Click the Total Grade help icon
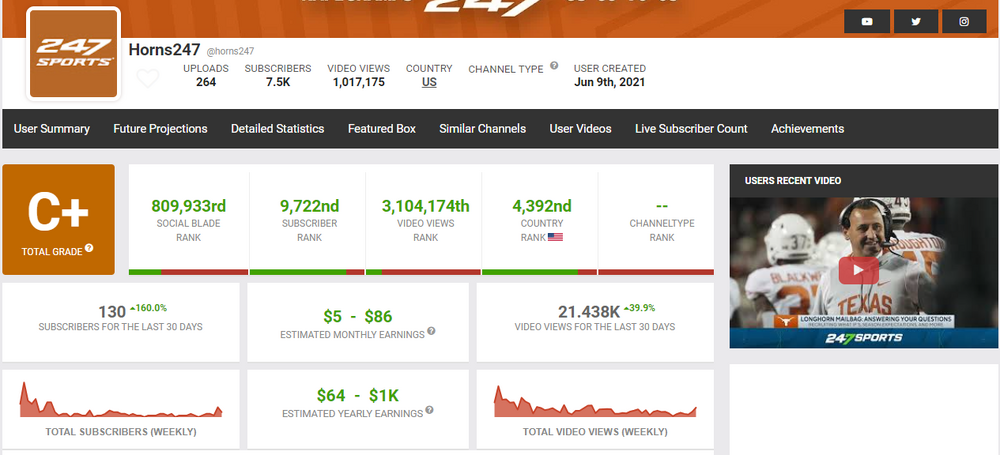The image size is (1000, 455). click(x=89, y=247)
